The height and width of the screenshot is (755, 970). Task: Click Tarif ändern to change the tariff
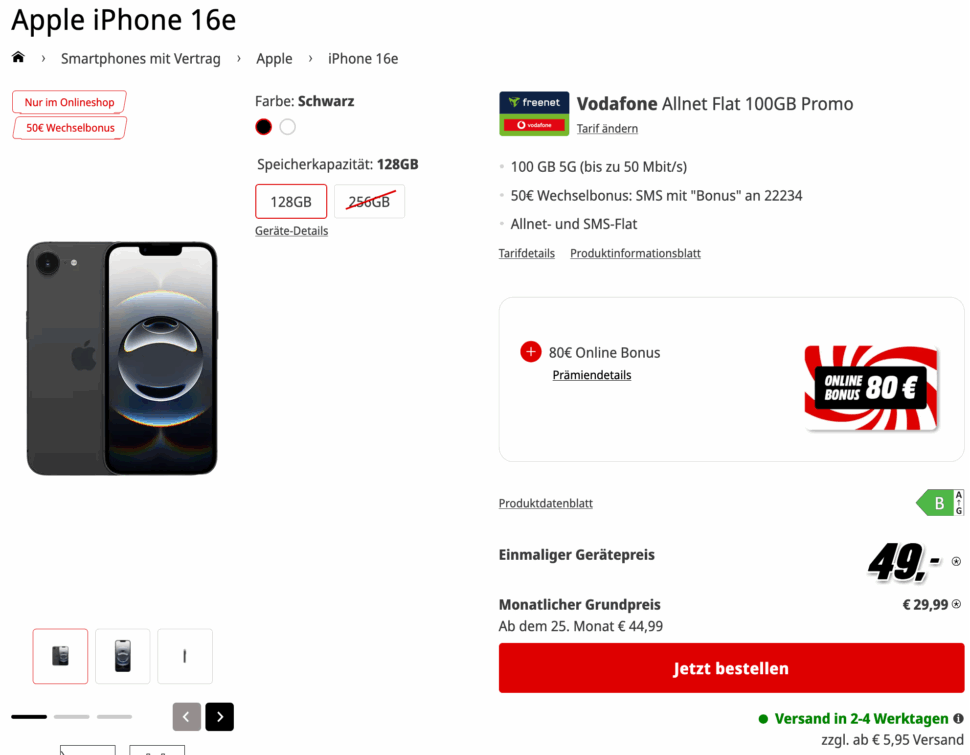pyautogui.click(x=607, y=128)
